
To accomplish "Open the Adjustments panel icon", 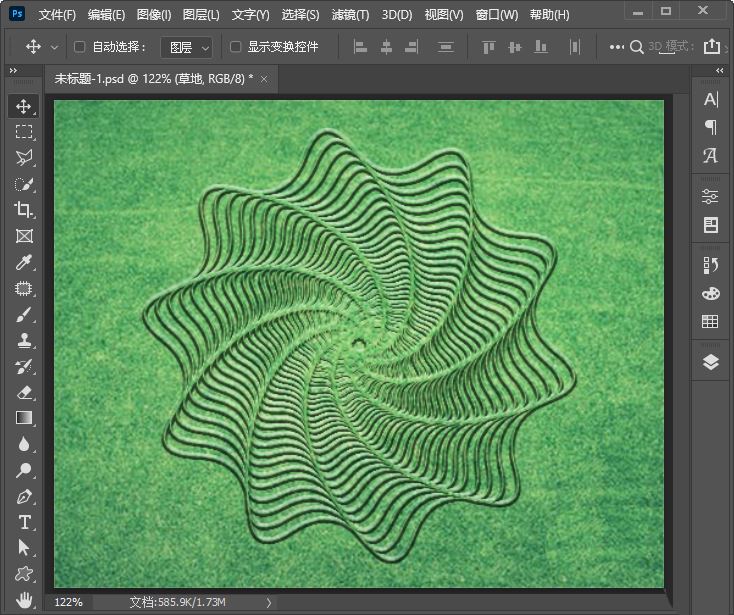I will (x=710, y=196).
